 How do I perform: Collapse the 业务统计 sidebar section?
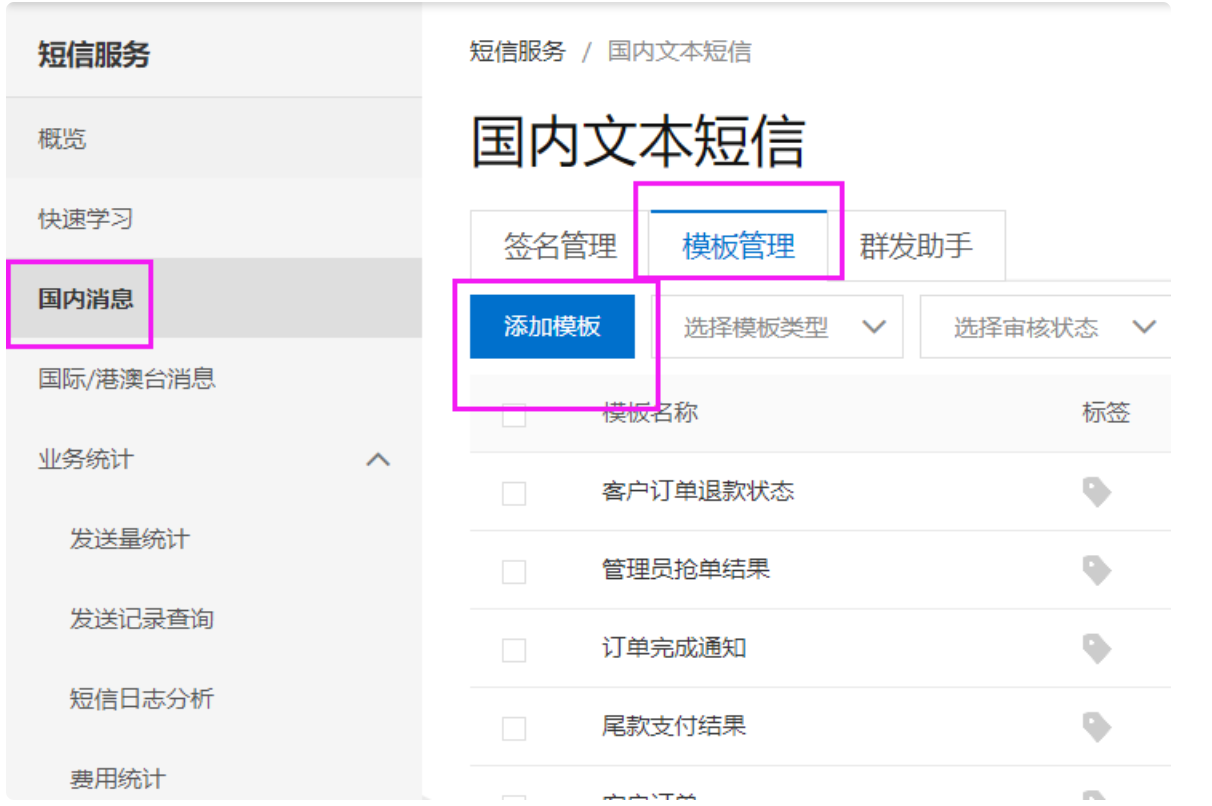coord(378,460)
